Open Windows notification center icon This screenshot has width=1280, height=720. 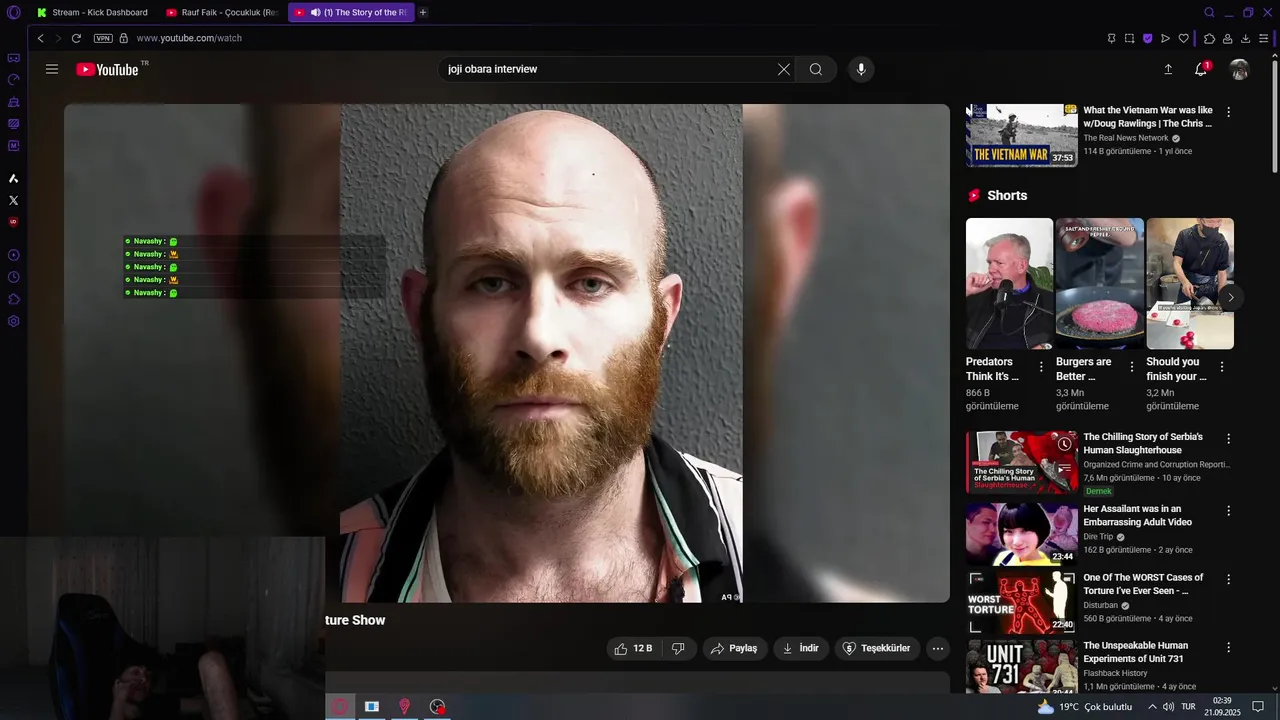[1258, 707]
